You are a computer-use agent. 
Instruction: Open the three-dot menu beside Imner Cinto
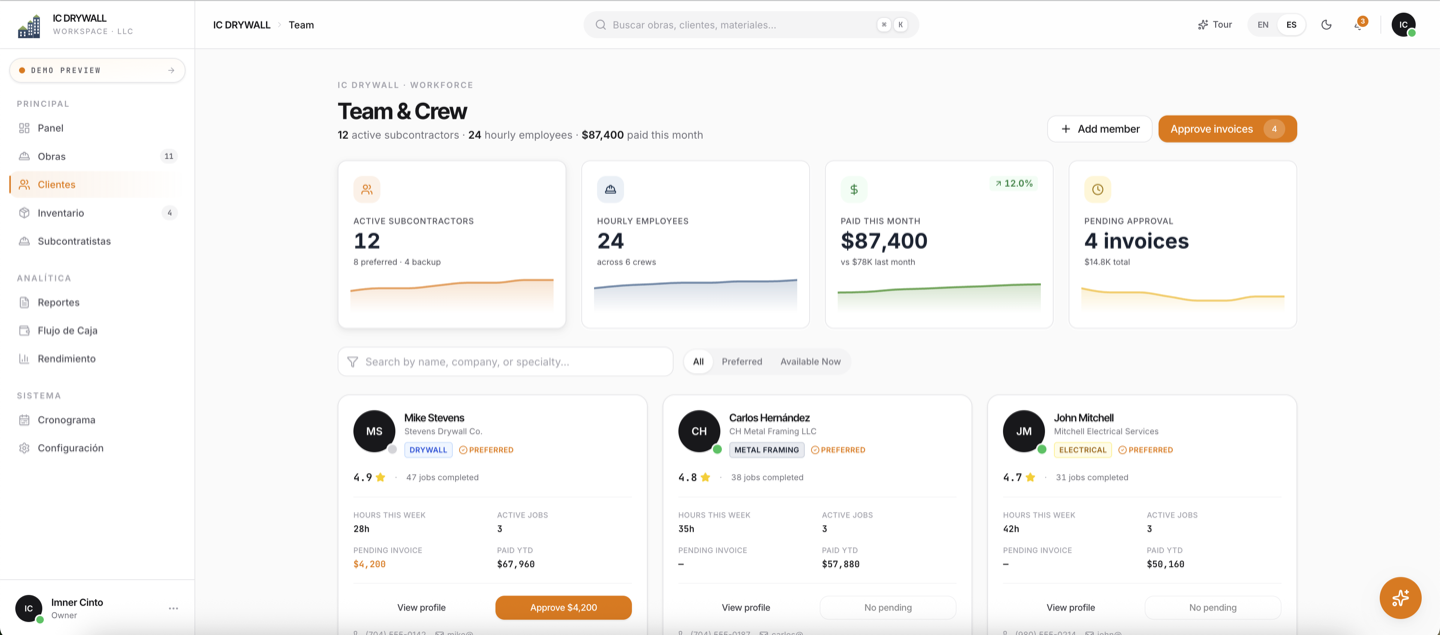173,608
